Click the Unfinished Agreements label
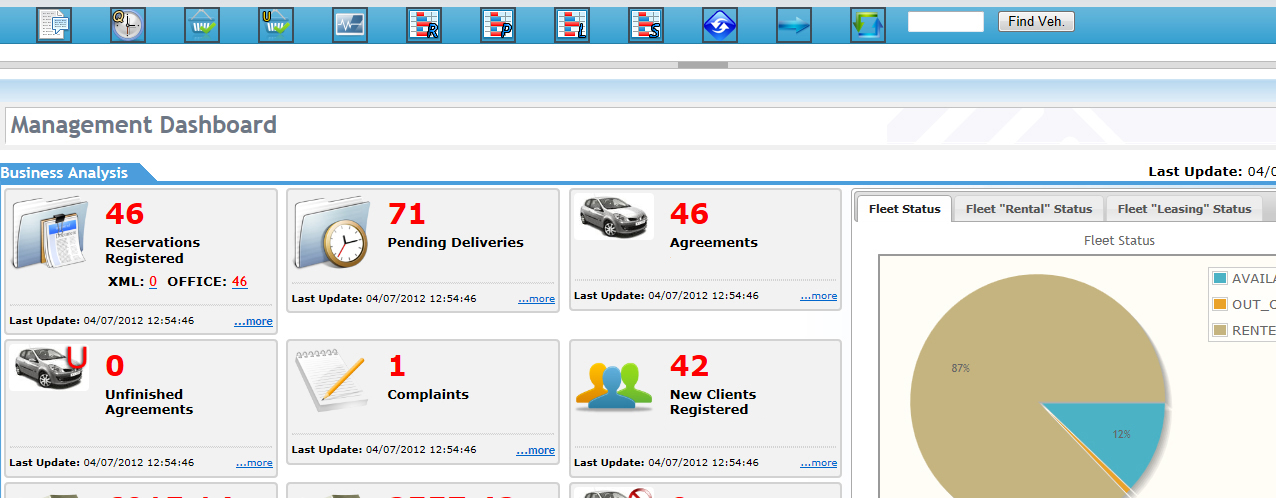 pos(149,402)
